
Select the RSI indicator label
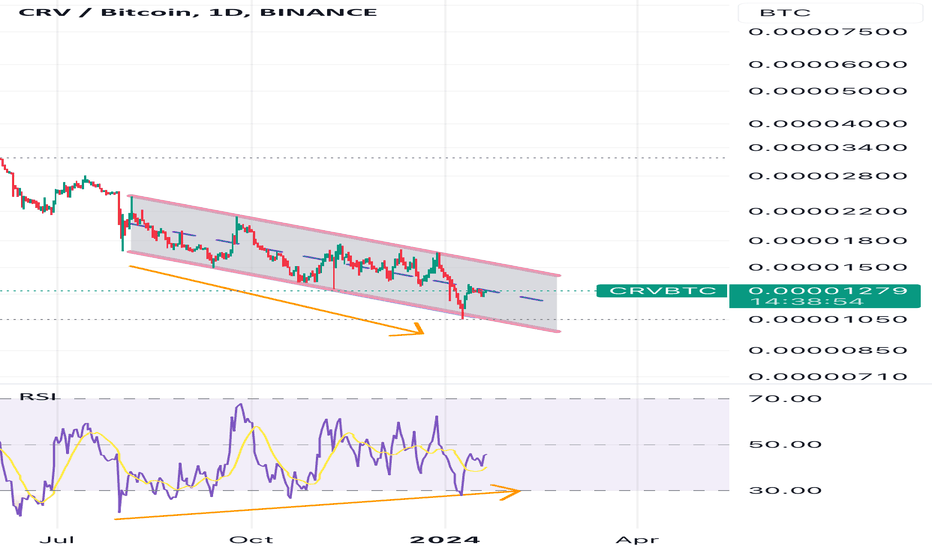[38, 397]
